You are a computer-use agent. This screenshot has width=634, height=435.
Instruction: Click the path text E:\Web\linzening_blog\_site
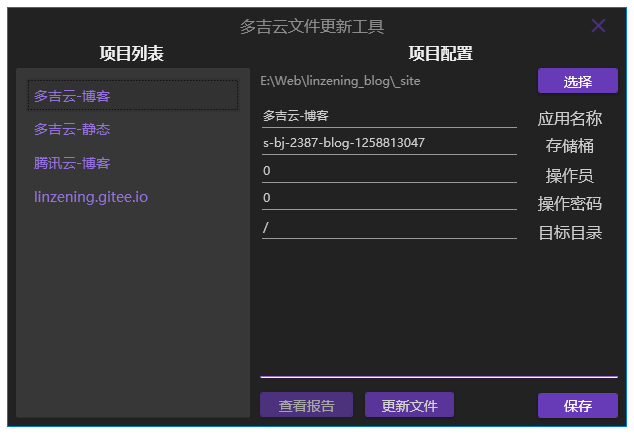[x=340, y=81]
